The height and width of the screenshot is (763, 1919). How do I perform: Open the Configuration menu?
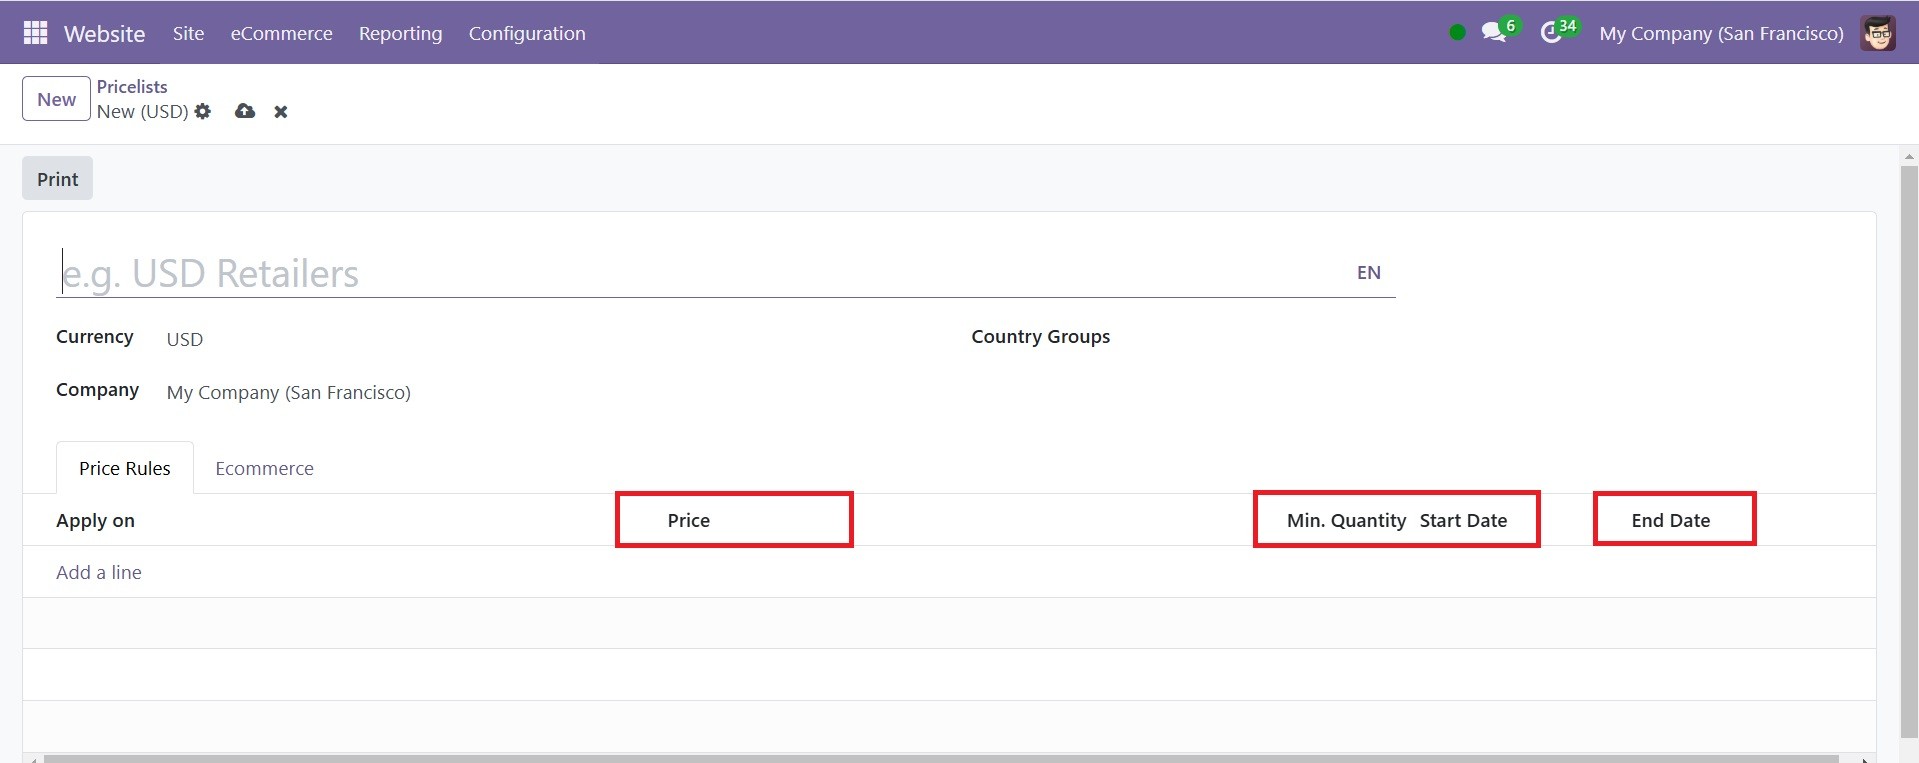527,33
